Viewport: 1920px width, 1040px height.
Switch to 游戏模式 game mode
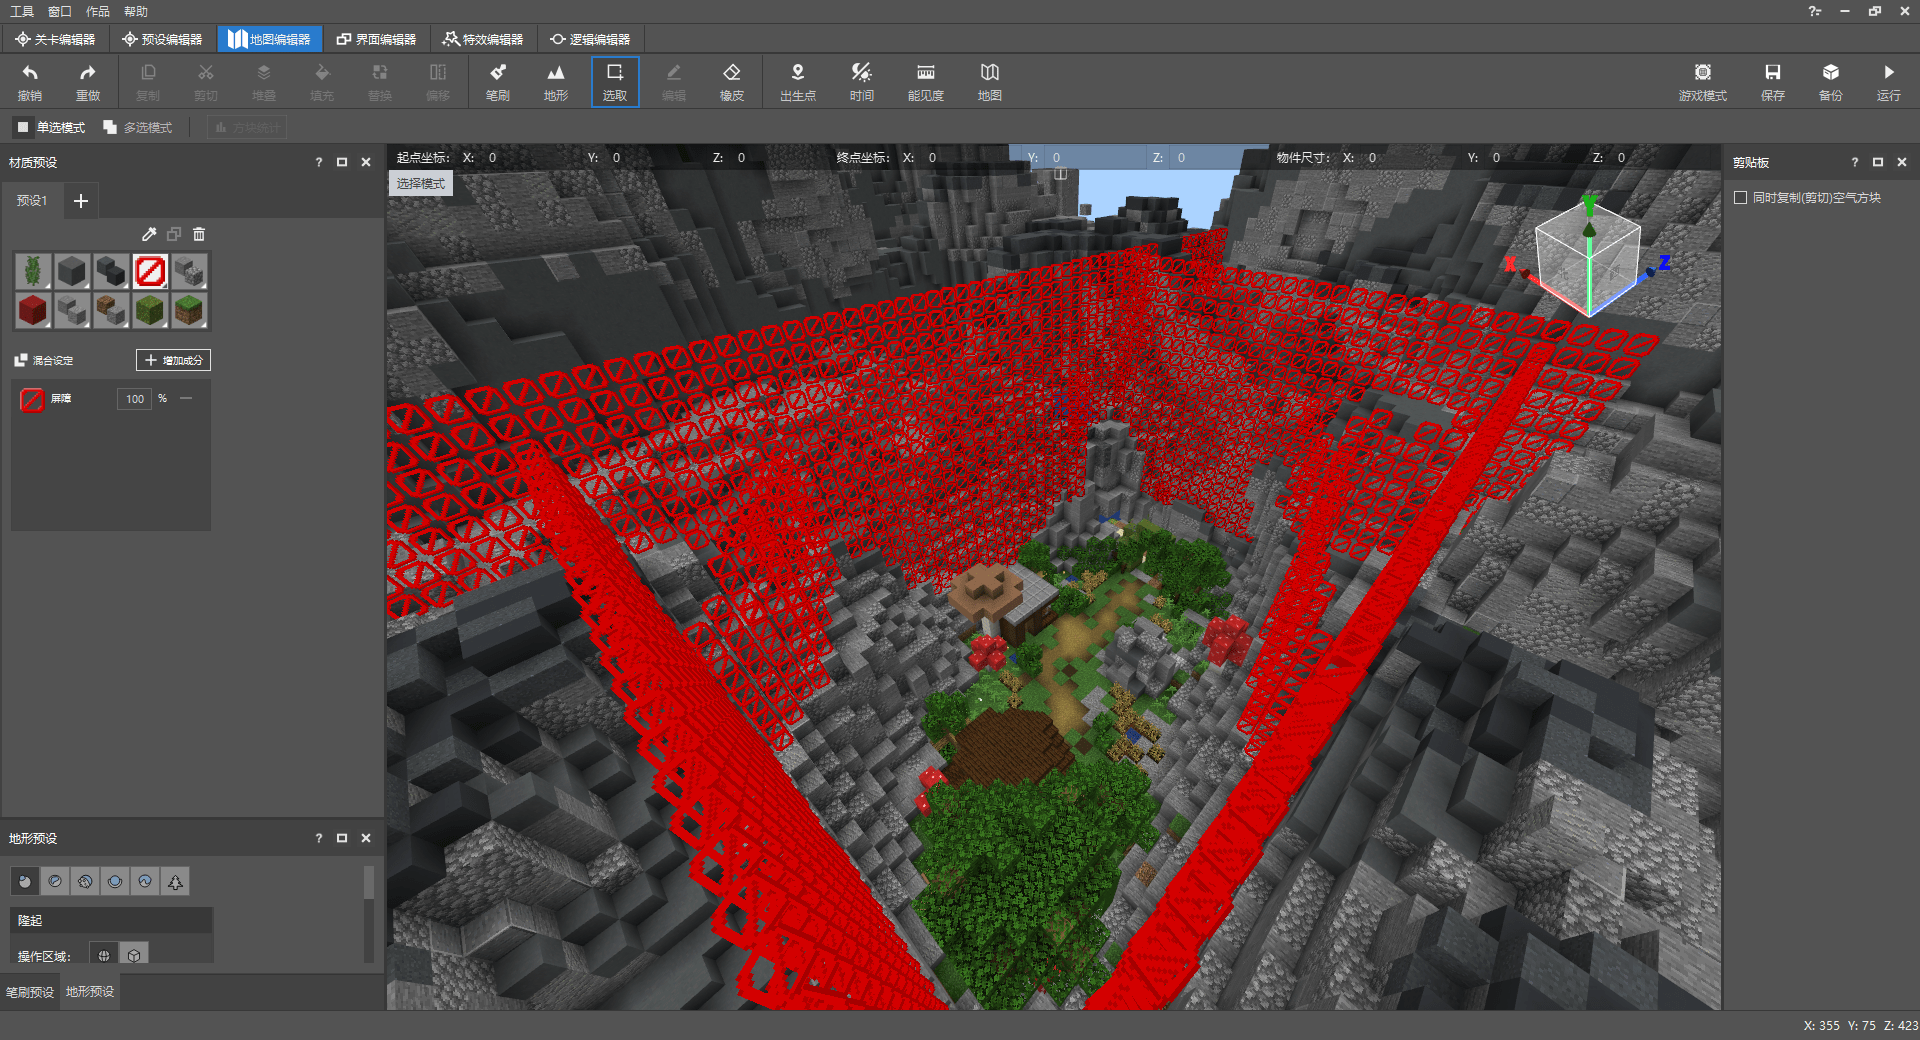tap(1703, 82)
